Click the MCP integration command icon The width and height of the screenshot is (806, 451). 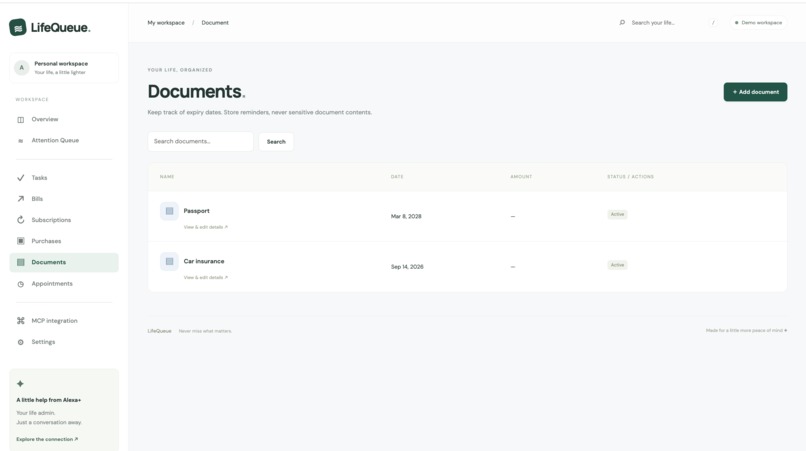21,321
